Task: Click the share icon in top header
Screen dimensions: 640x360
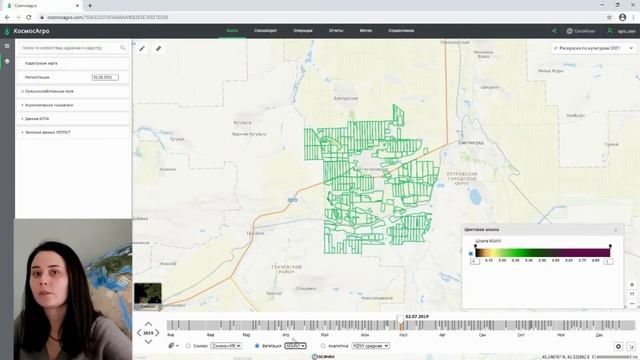Action: [554, 31]
